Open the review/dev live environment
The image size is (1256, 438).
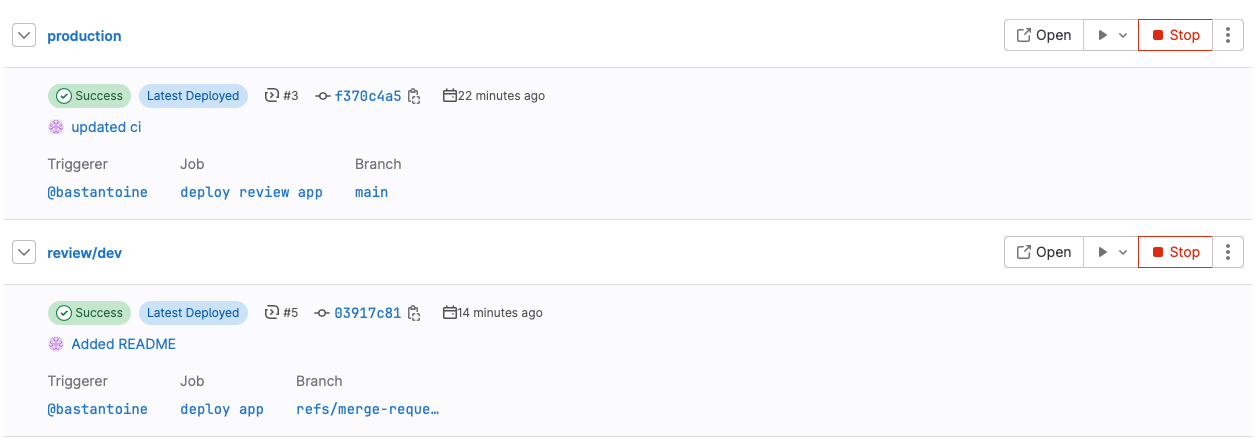coord(1044,252)
